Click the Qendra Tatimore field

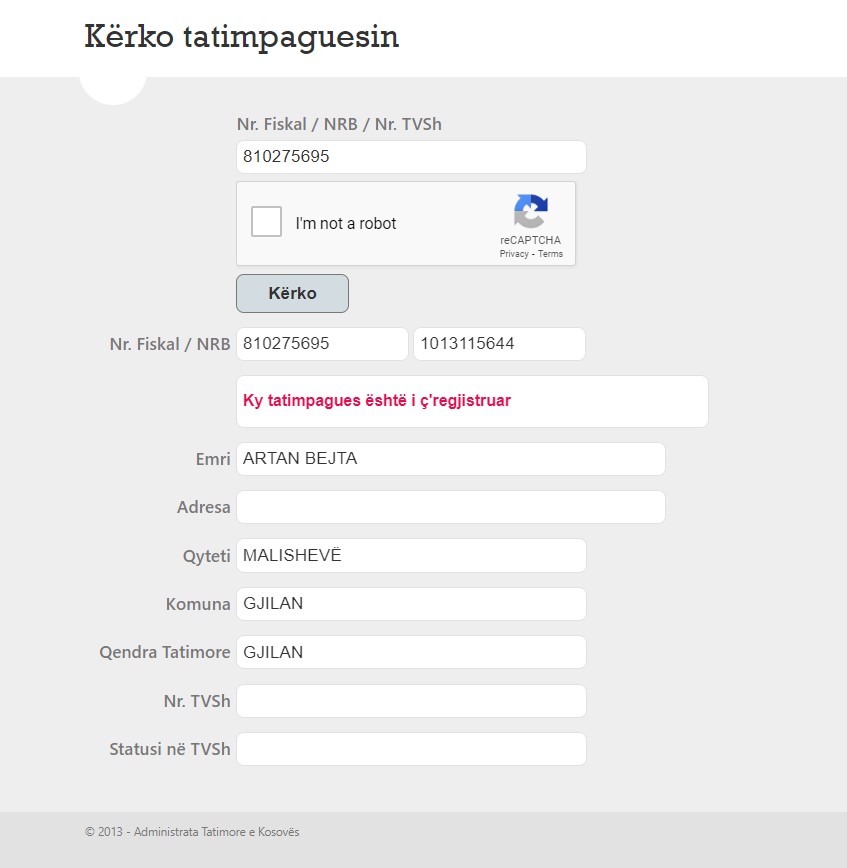pos(411,652)
